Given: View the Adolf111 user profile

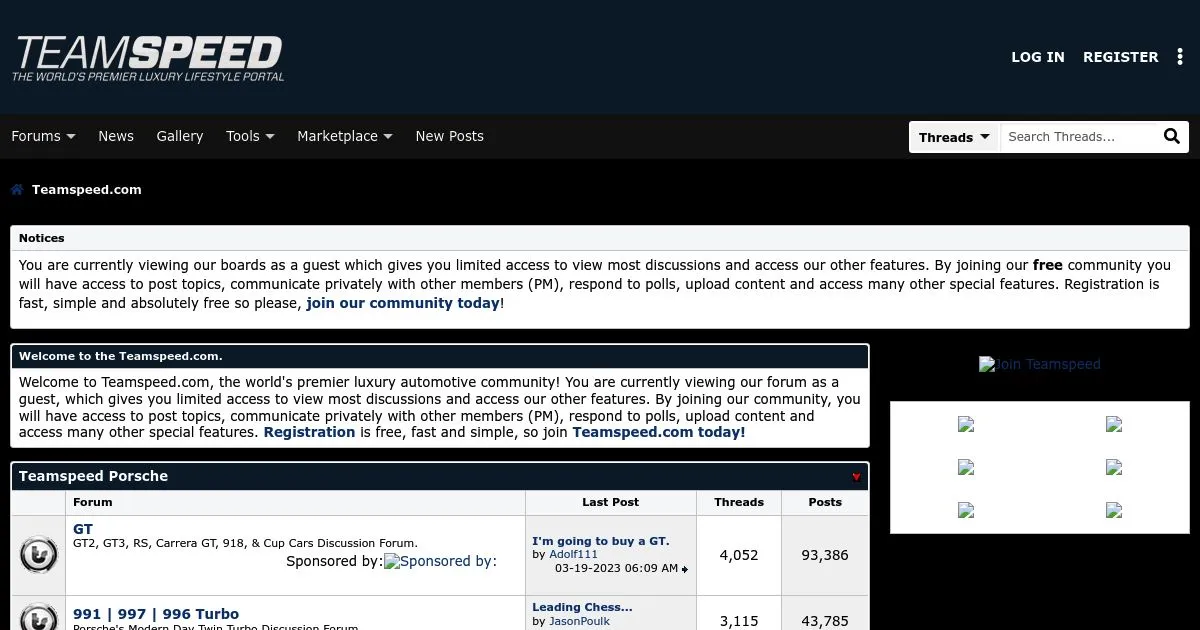Looking at the screenshot, I should [x=573, y=554].
